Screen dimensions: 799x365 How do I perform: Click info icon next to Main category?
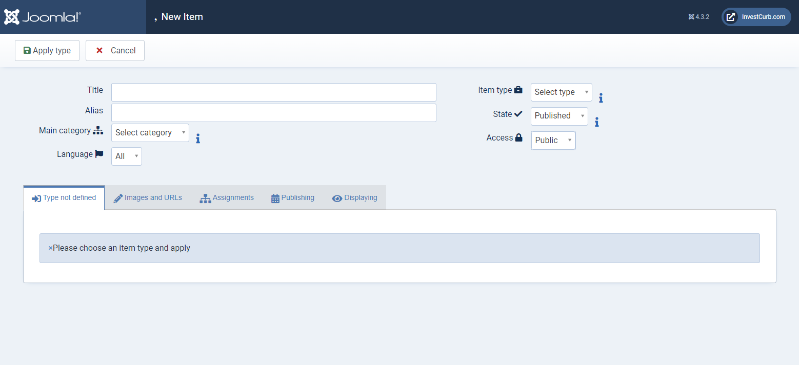pos(198,138)
